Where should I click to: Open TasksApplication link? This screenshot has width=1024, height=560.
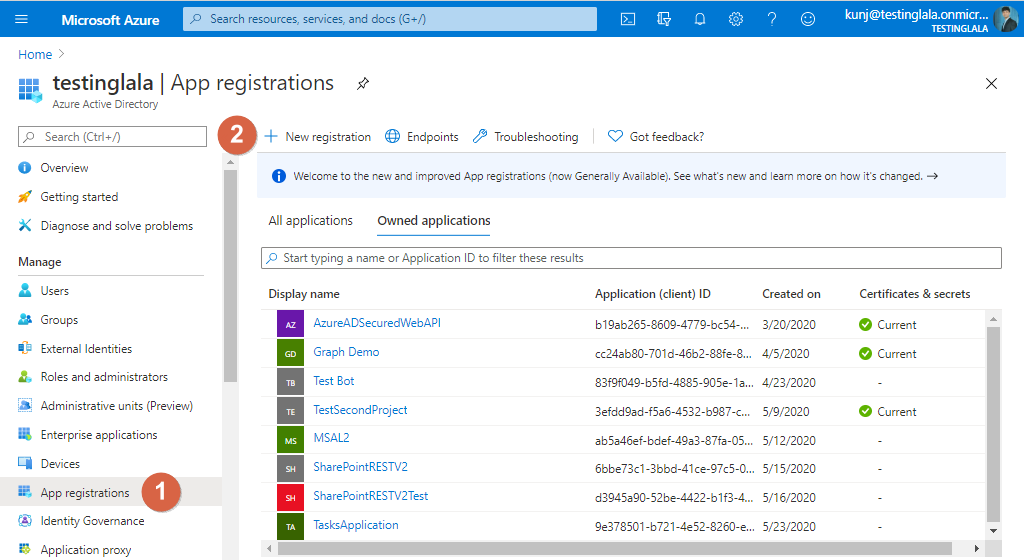point(356,525)
